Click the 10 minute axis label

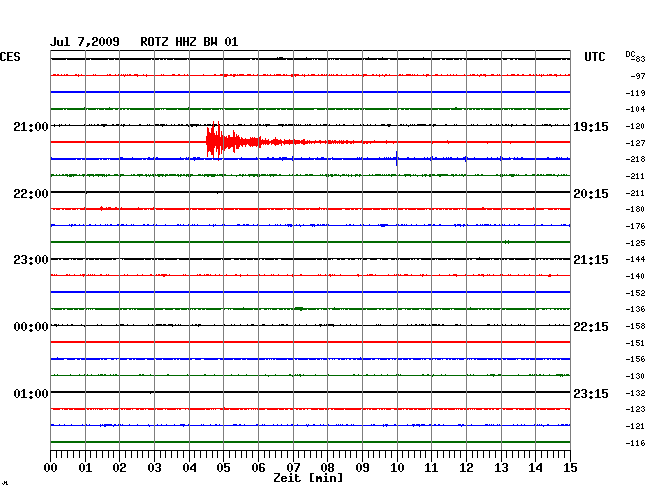point(397,468)
